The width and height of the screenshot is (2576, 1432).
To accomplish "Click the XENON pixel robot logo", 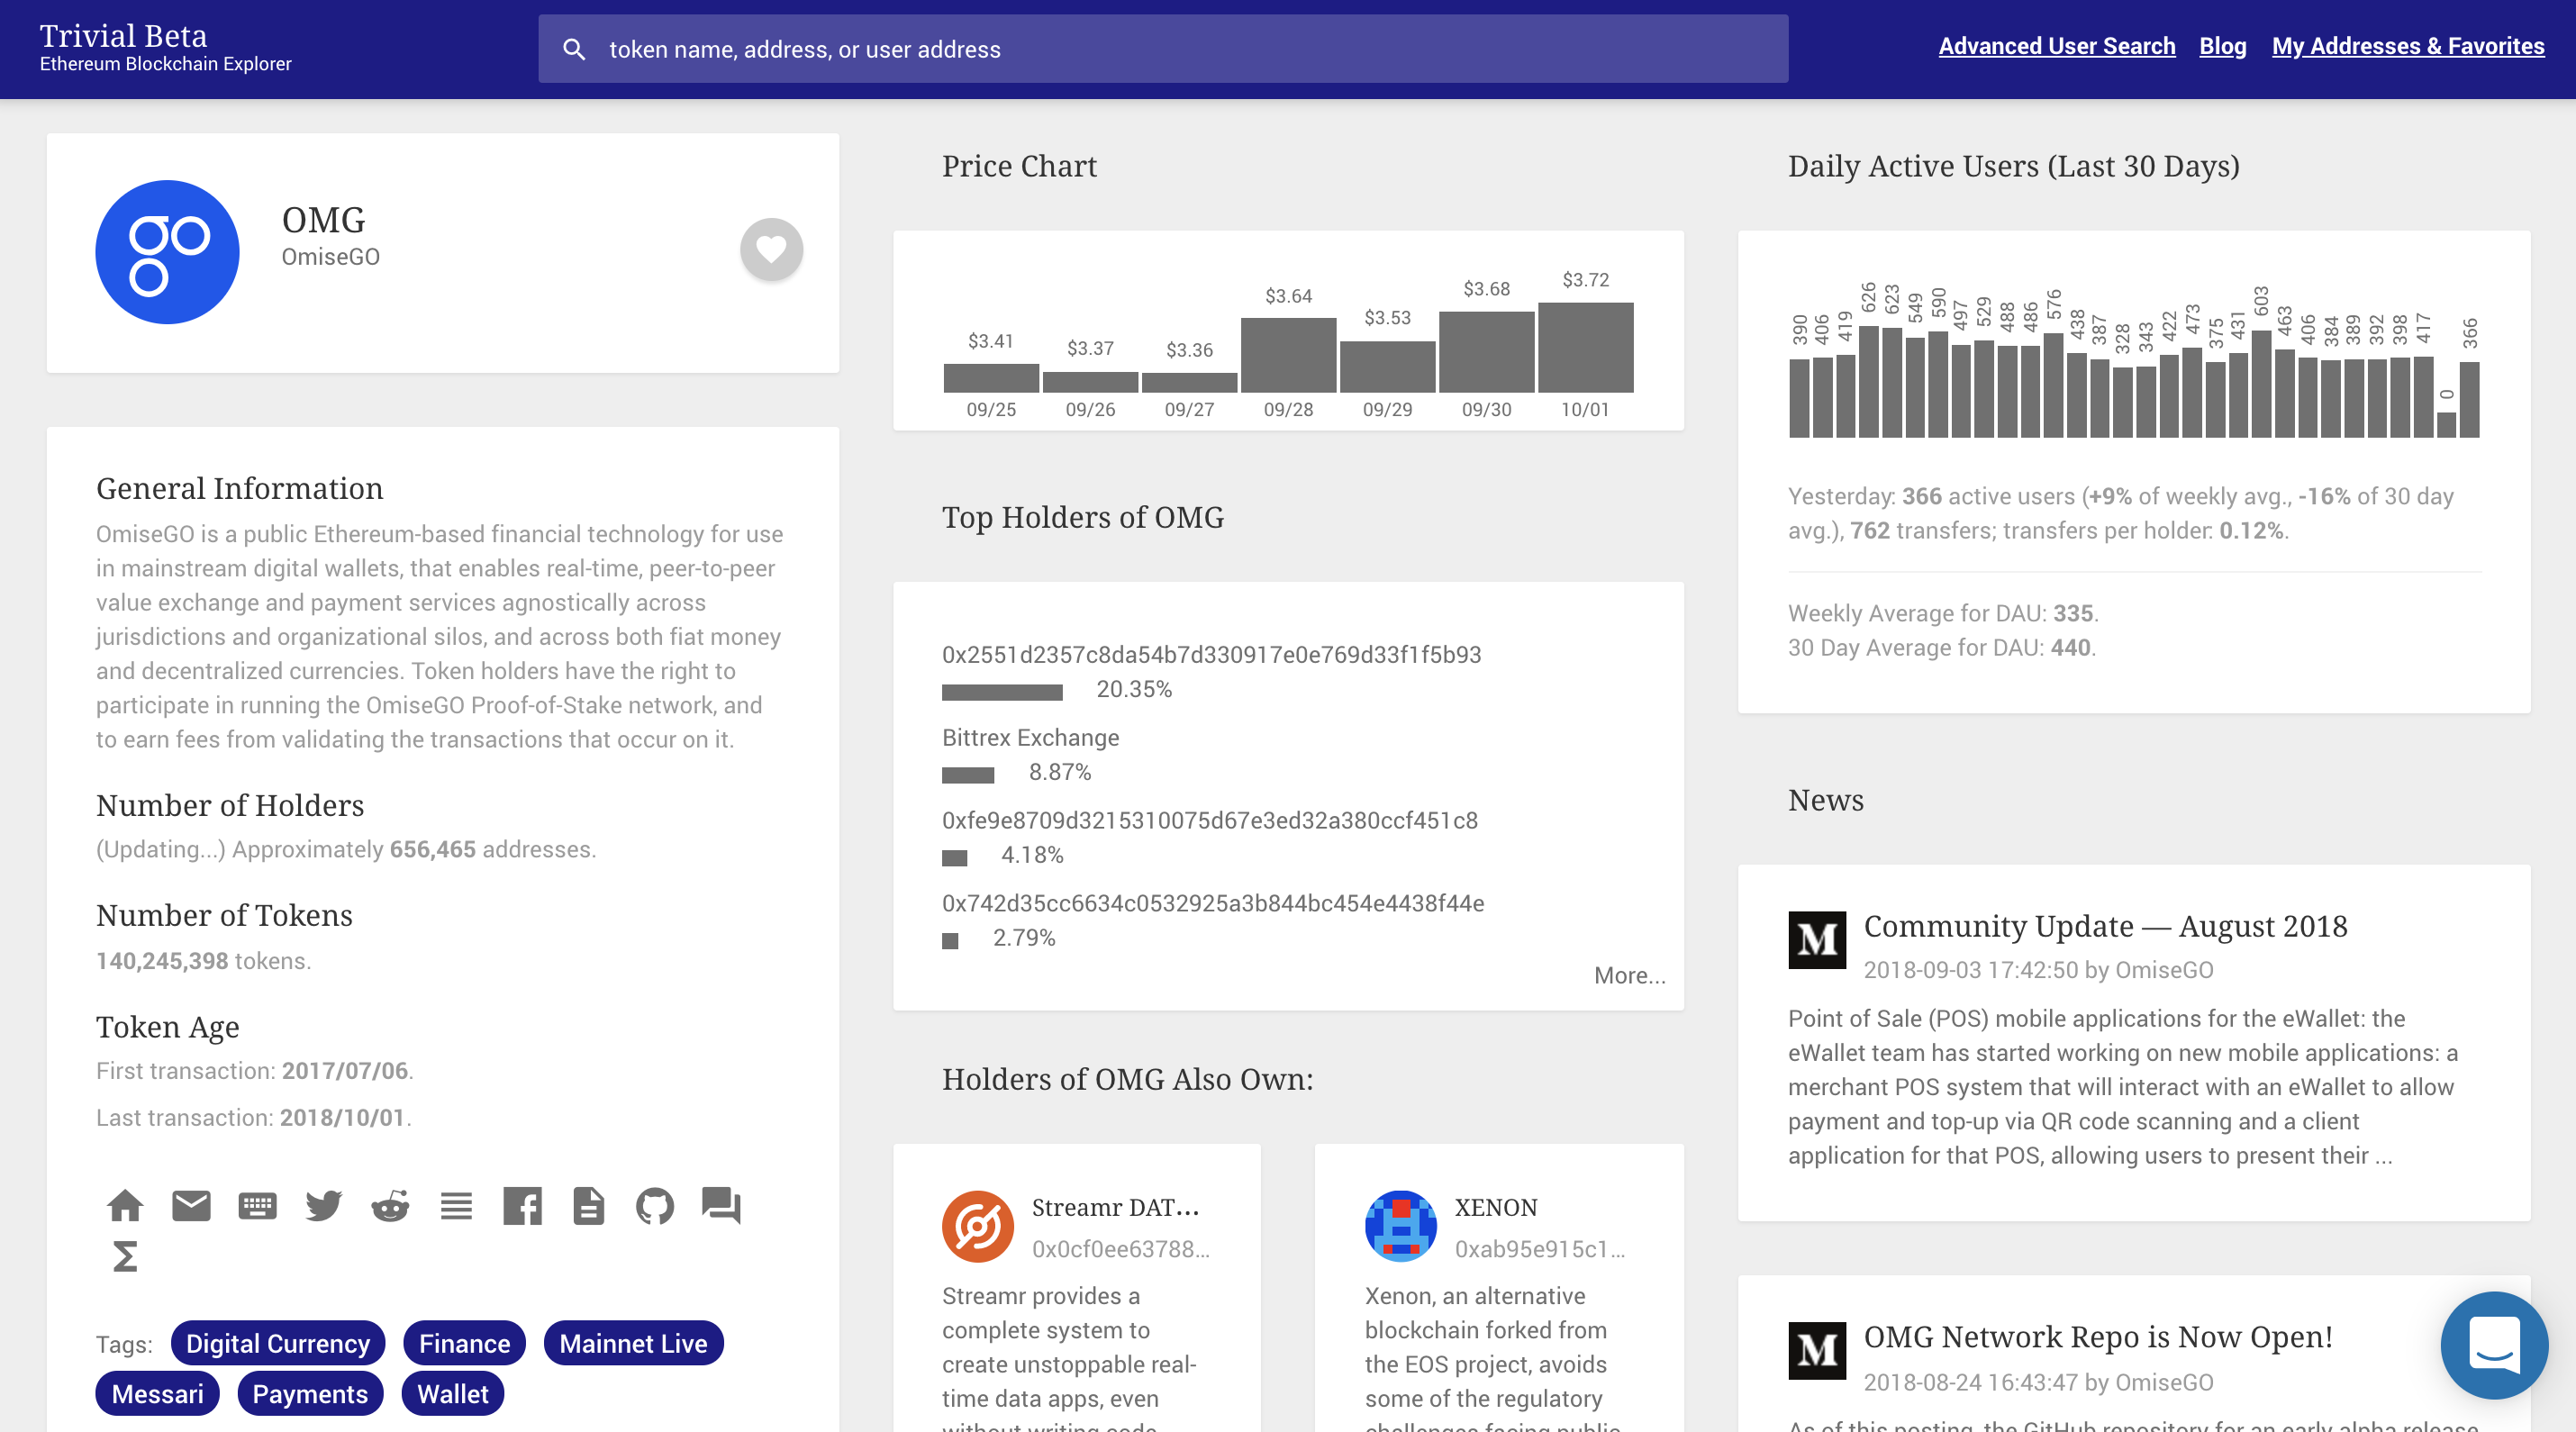I will point(1401,1226).
